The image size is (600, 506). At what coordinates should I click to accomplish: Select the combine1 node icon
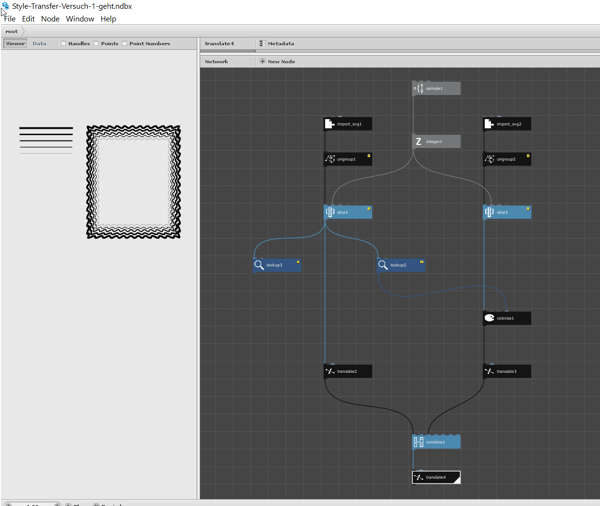click(x=419, y=442)
